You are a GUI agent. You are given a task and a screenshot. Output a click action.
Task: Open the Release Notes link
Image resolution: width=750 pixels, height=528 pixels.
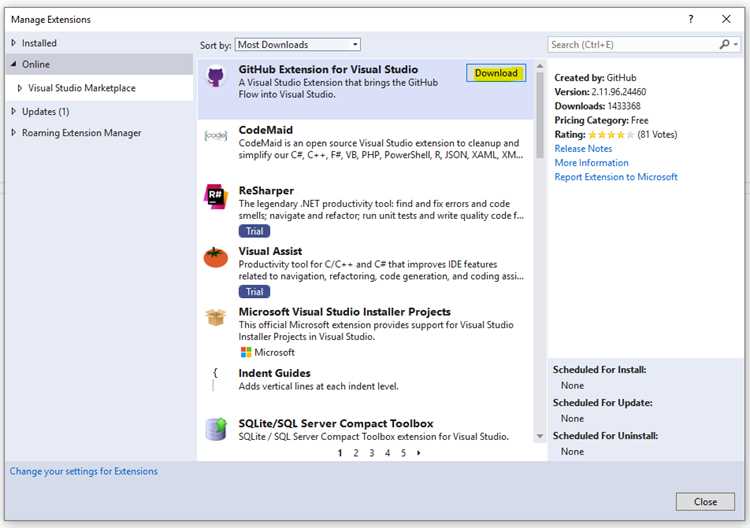[583, 149]
